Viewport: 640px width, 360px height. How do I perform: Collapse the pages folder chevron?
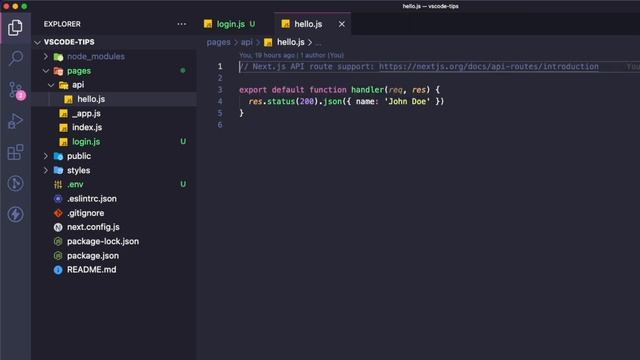(46, 71)
